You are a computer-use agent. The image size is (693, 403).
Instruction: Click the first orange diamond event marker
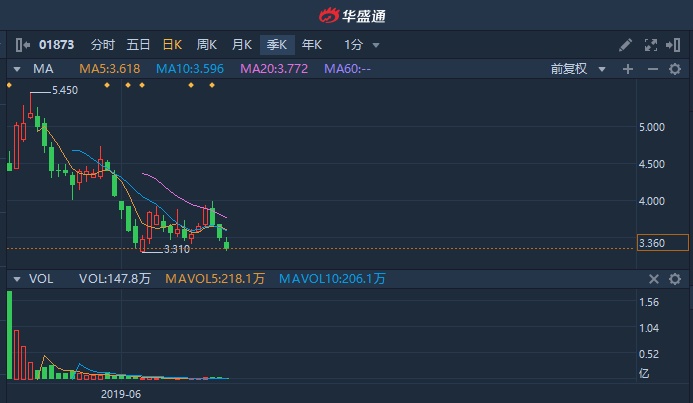[9, 85]
